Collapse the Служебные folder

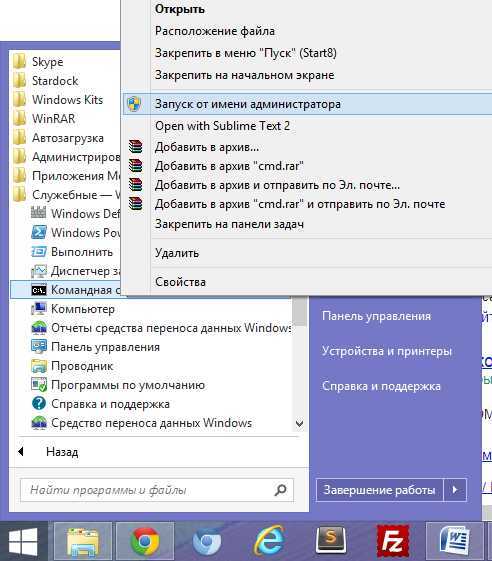click(x=67, y=195)
